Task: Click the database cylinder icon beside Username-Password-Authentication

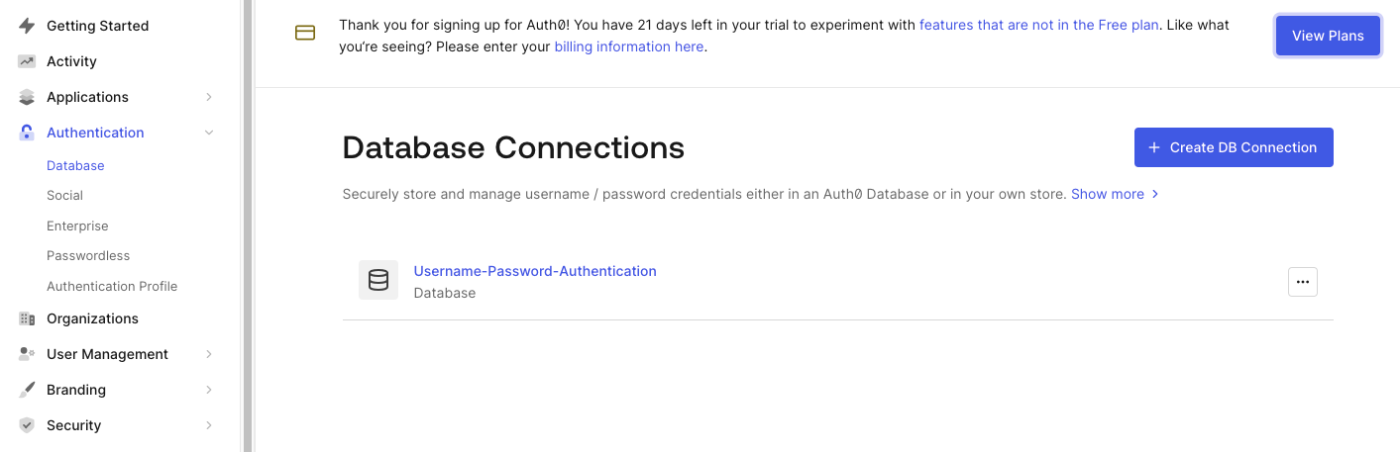Action: click(x=378, y=280)
